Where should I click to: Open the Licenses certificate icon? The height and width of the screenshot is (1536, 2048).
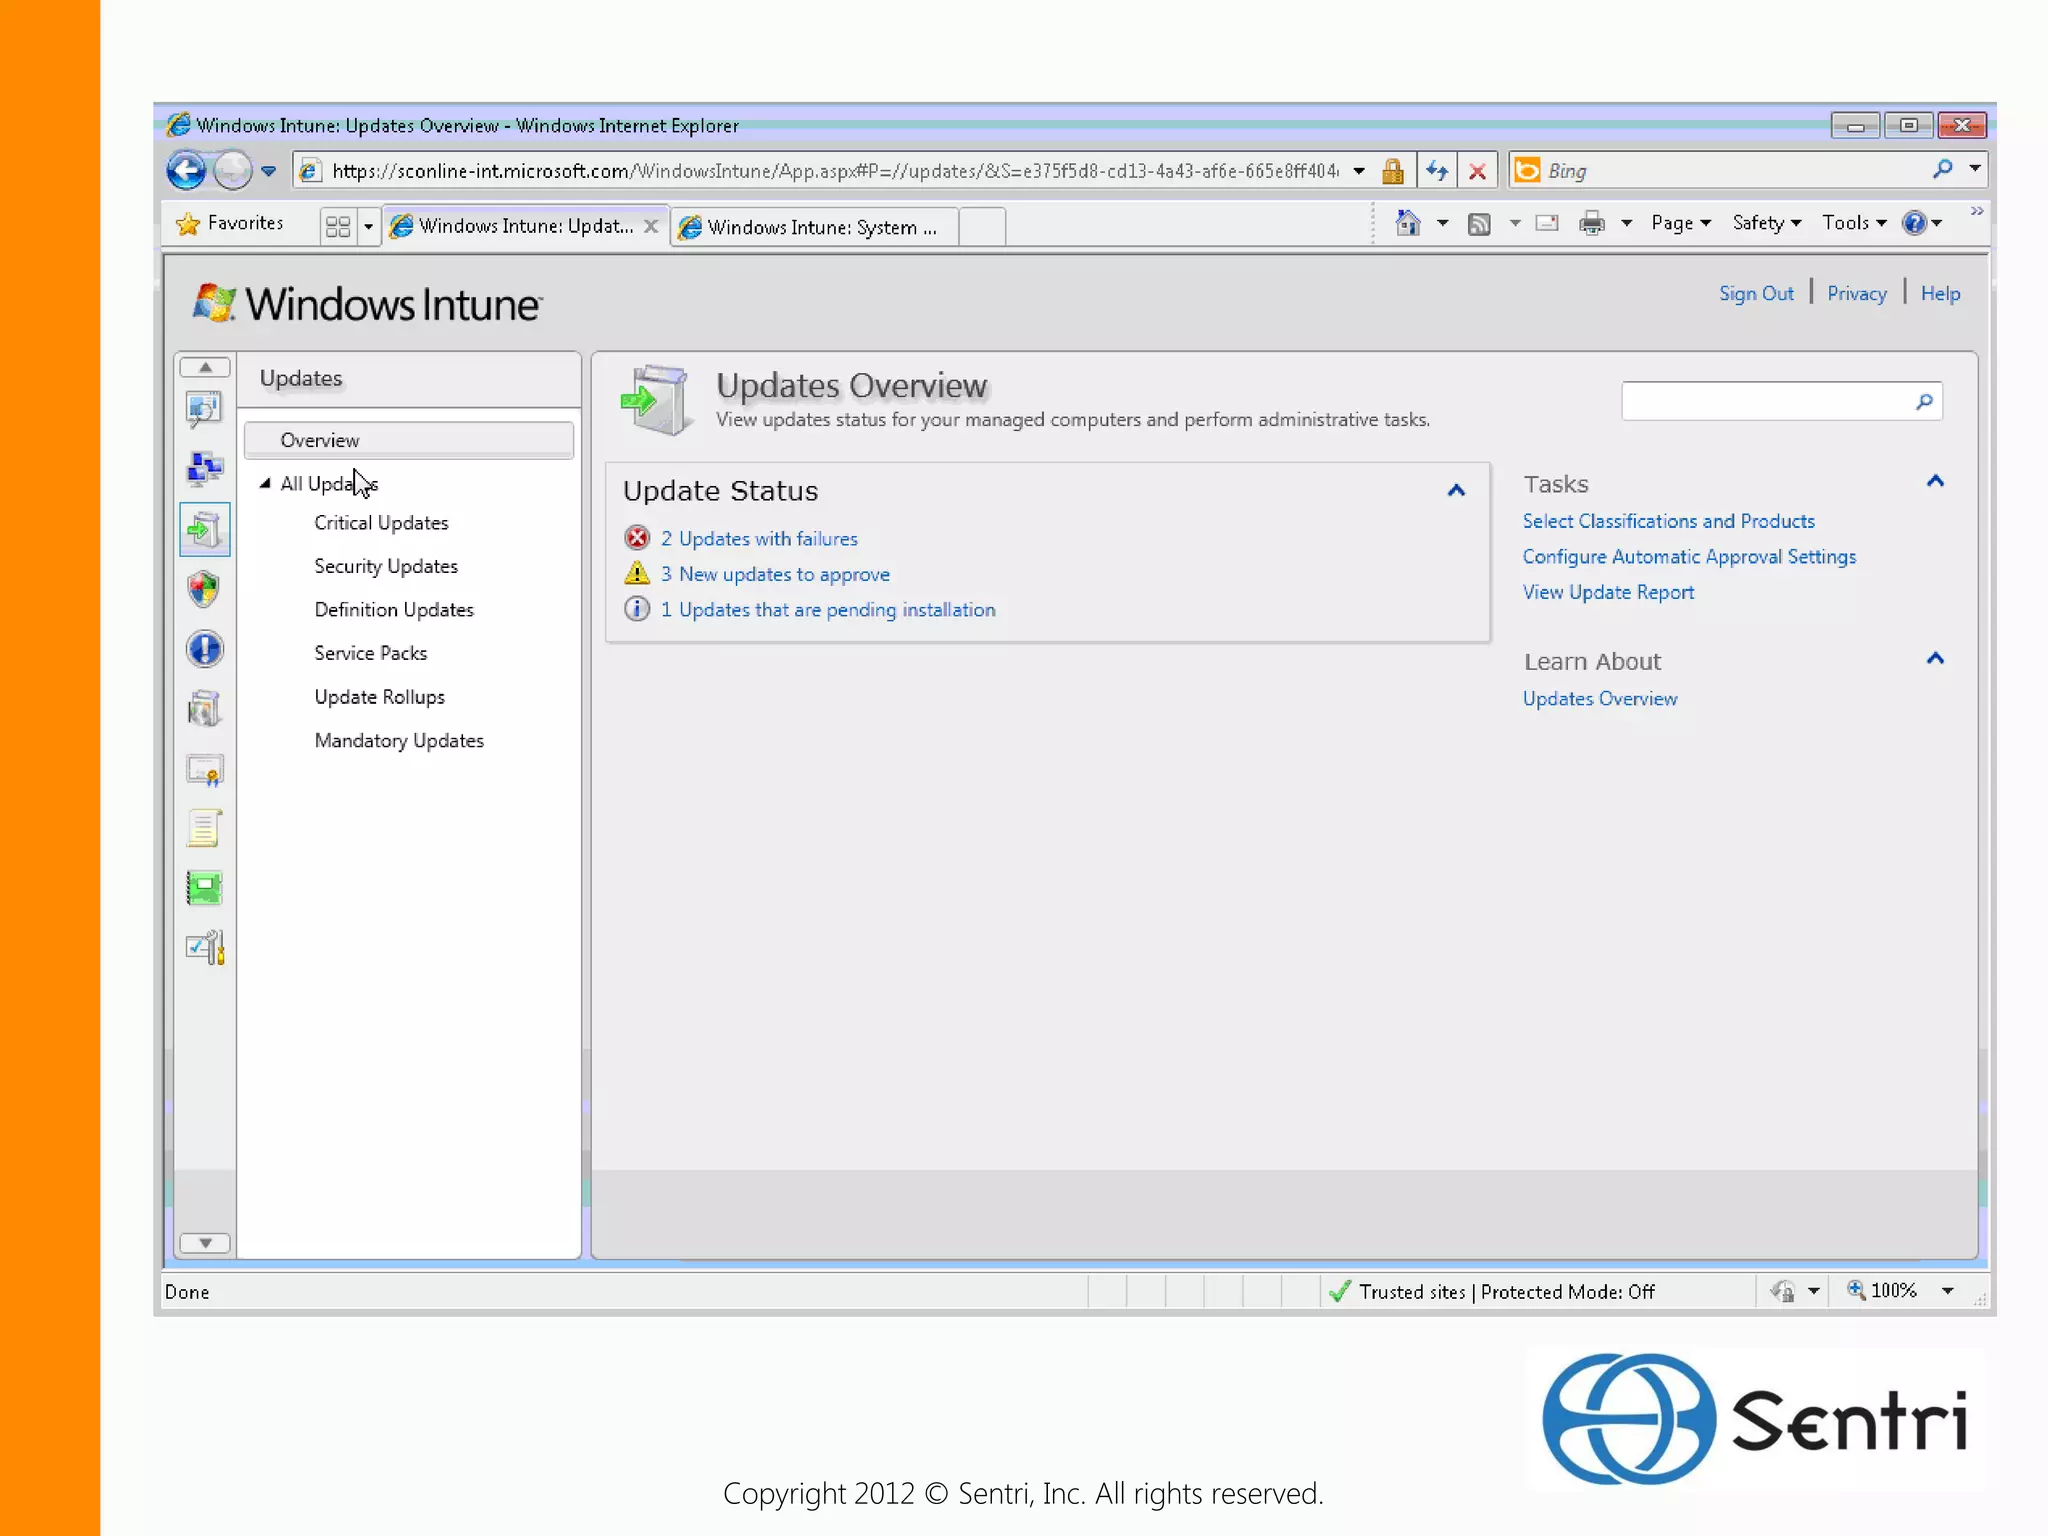[204, 769]
